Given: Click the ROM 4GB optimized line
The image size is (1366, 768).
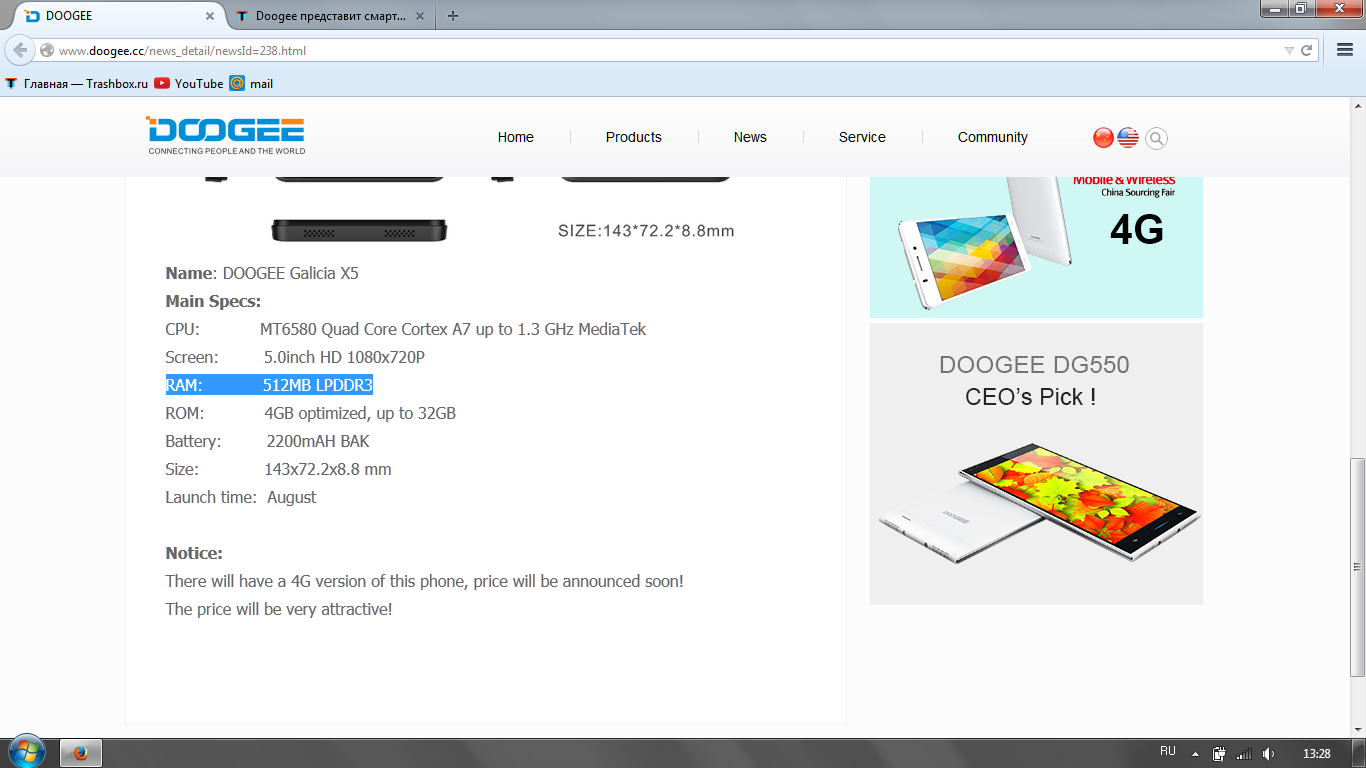Looking at the screenshot, I should point(311,413).
